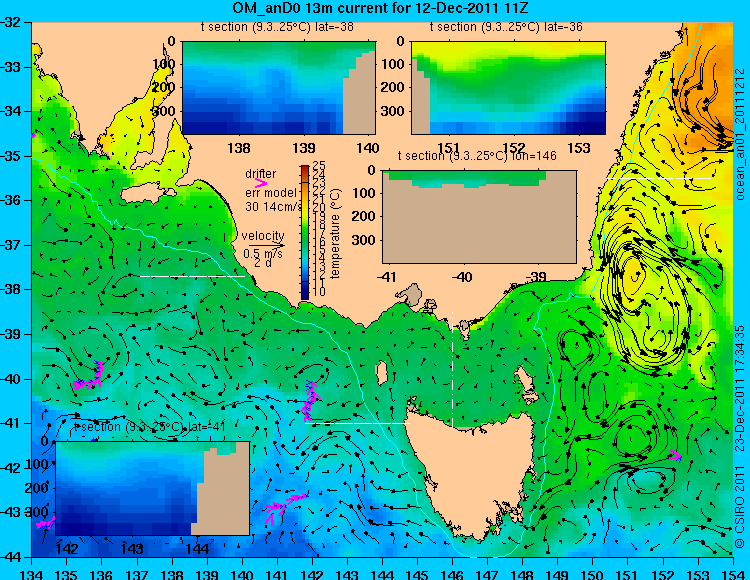
Task: Click the '-44' latitude label on left axis
Action: 10,557
